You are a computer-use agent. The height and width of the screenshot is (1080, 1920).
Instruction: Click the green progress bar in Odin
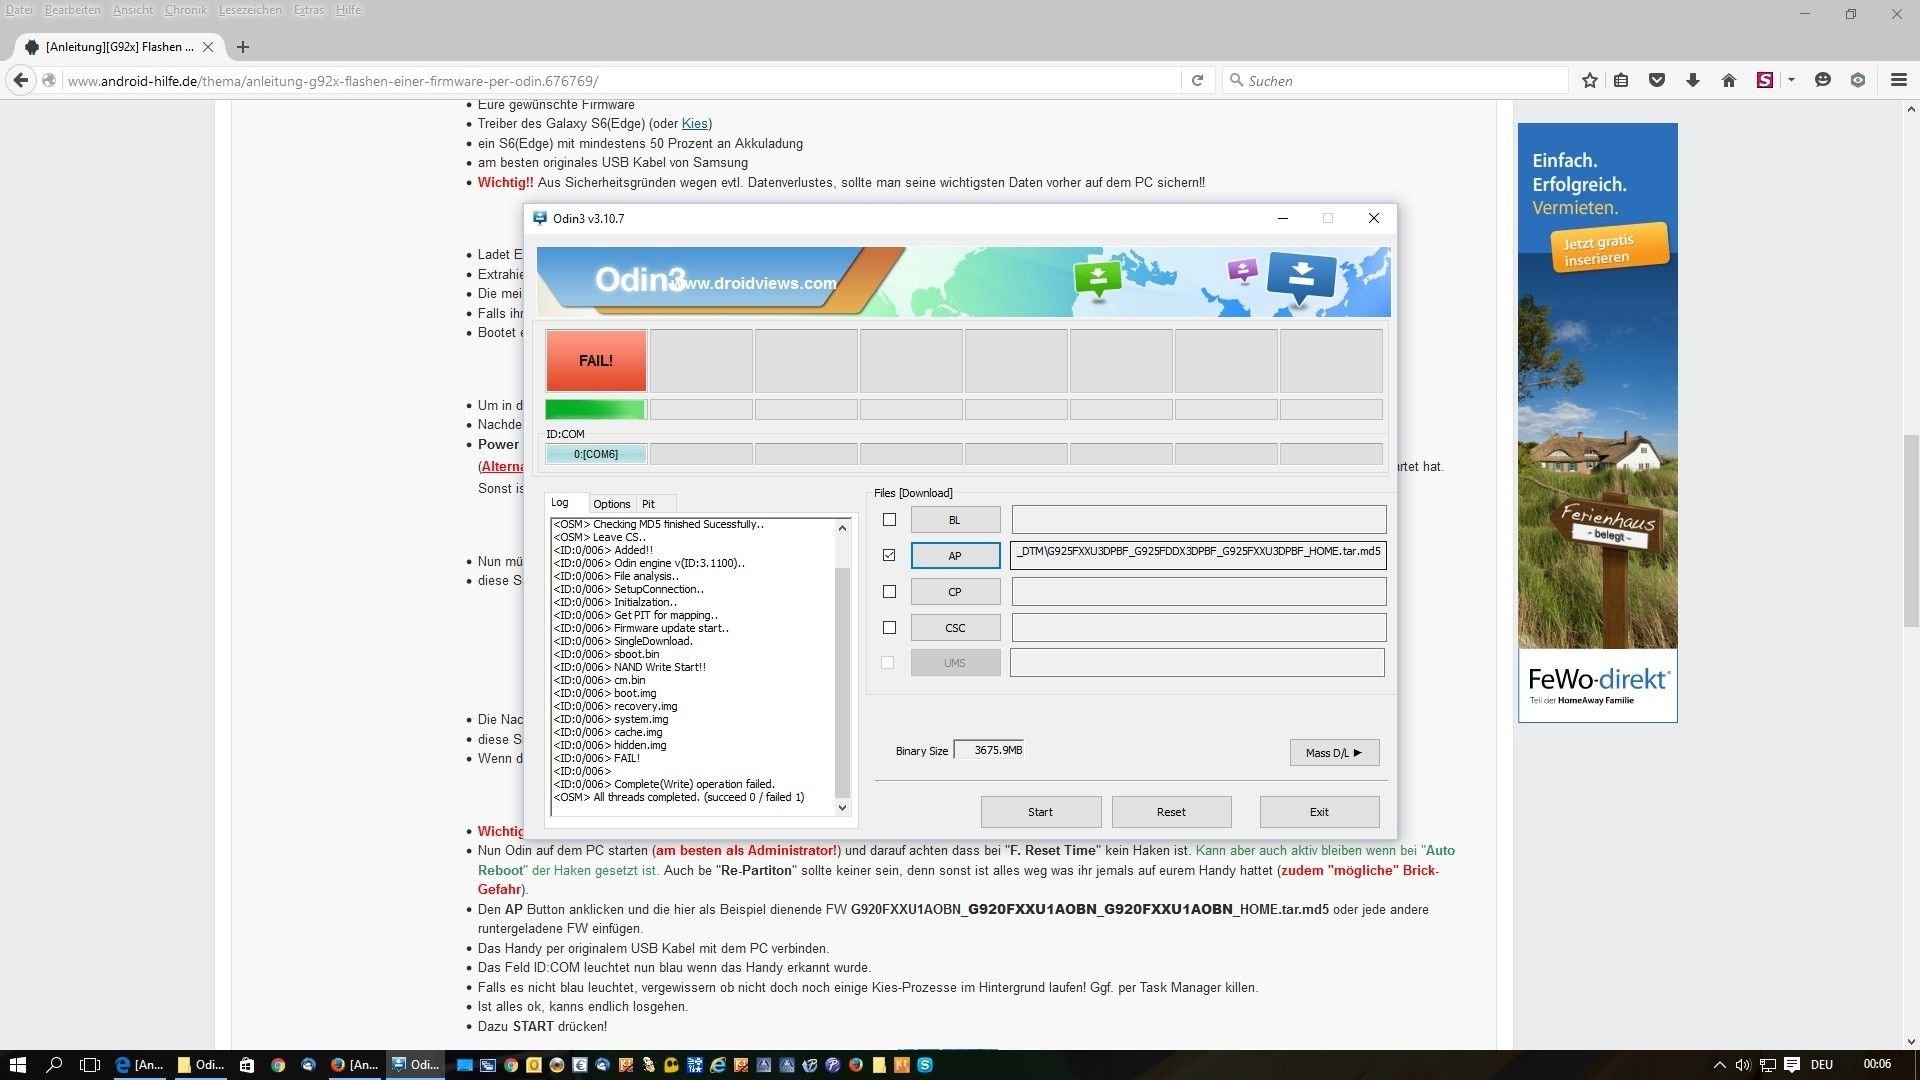tap(595, 409)
